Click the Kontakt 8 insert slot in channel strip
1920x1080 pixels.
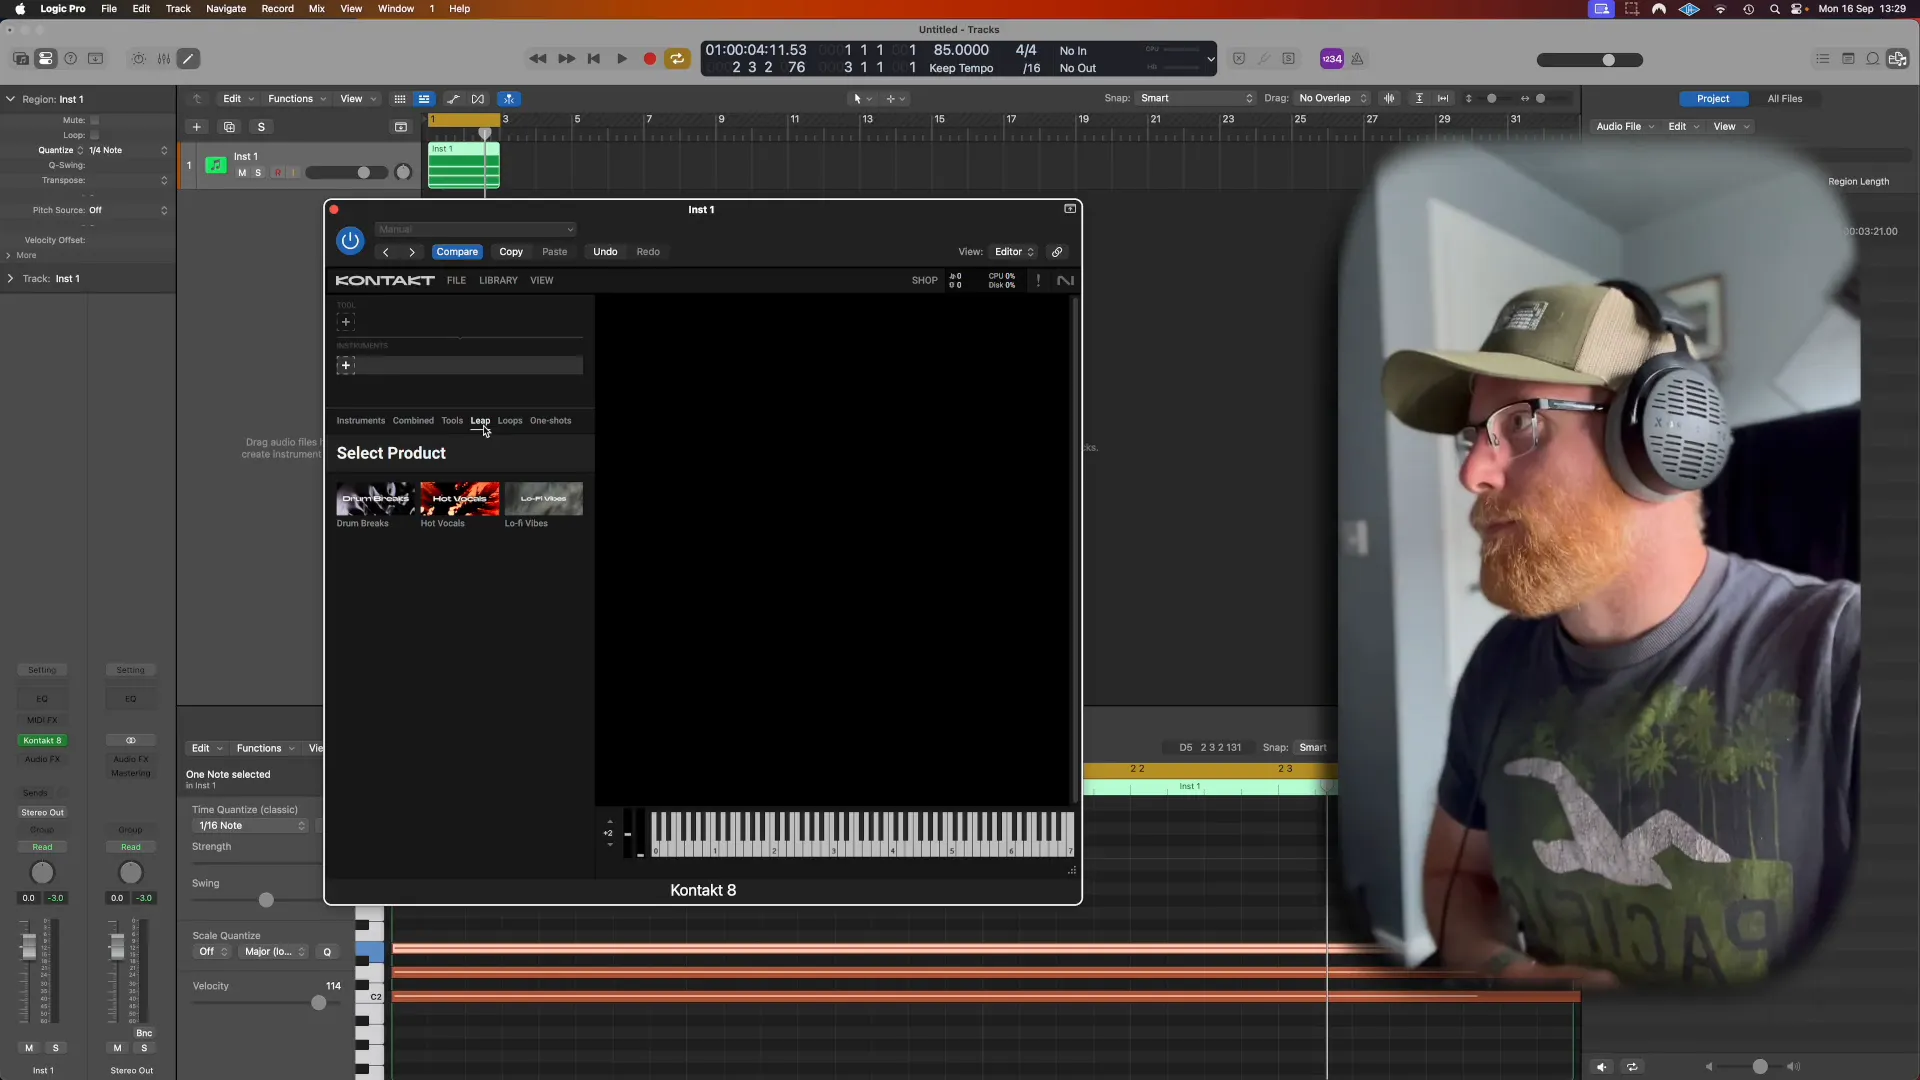(x=42, y=741)
